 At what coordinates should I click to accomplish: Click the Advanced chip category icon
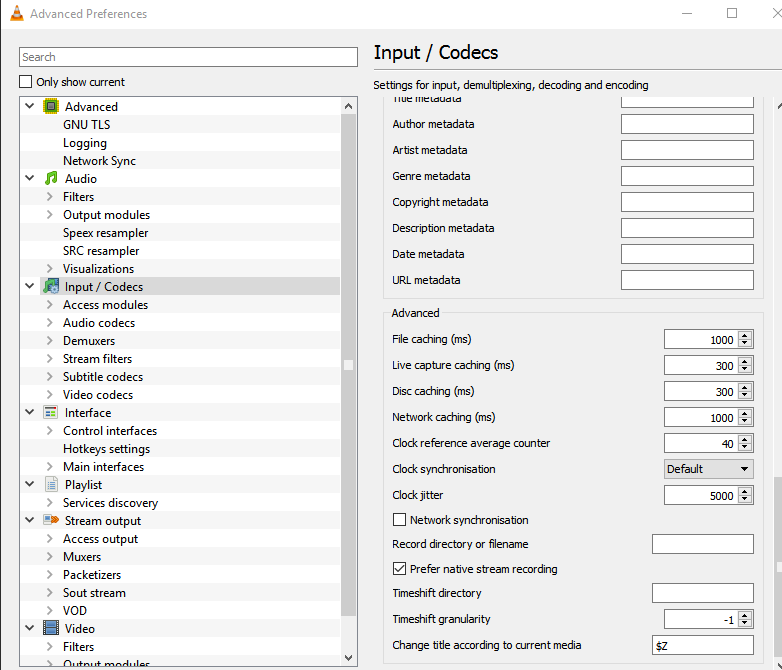tap(51, 107)
